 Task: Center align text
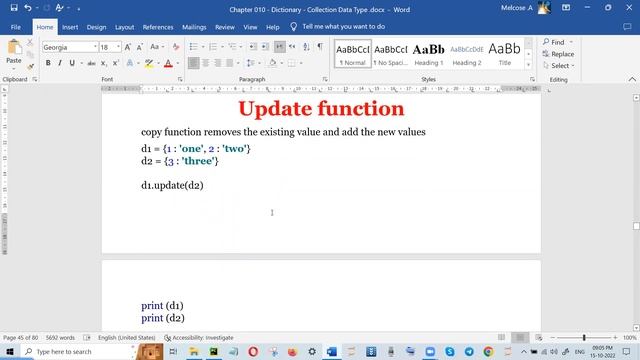[206, 63]
